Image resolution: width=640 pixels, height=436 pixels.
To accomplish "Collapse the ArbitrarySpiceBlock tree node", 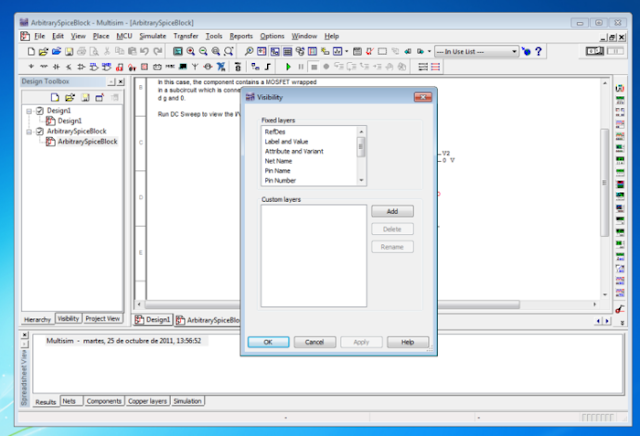I will pos(29,131).
